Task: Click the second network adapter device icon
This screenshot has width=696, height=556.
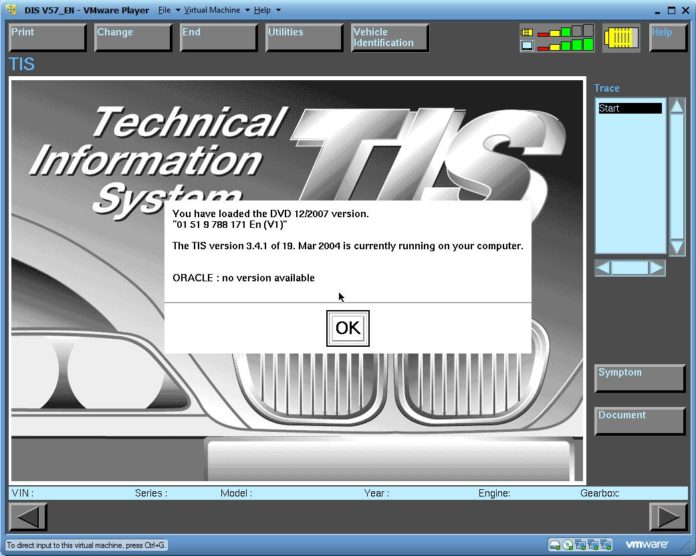Action: [593, 544]
